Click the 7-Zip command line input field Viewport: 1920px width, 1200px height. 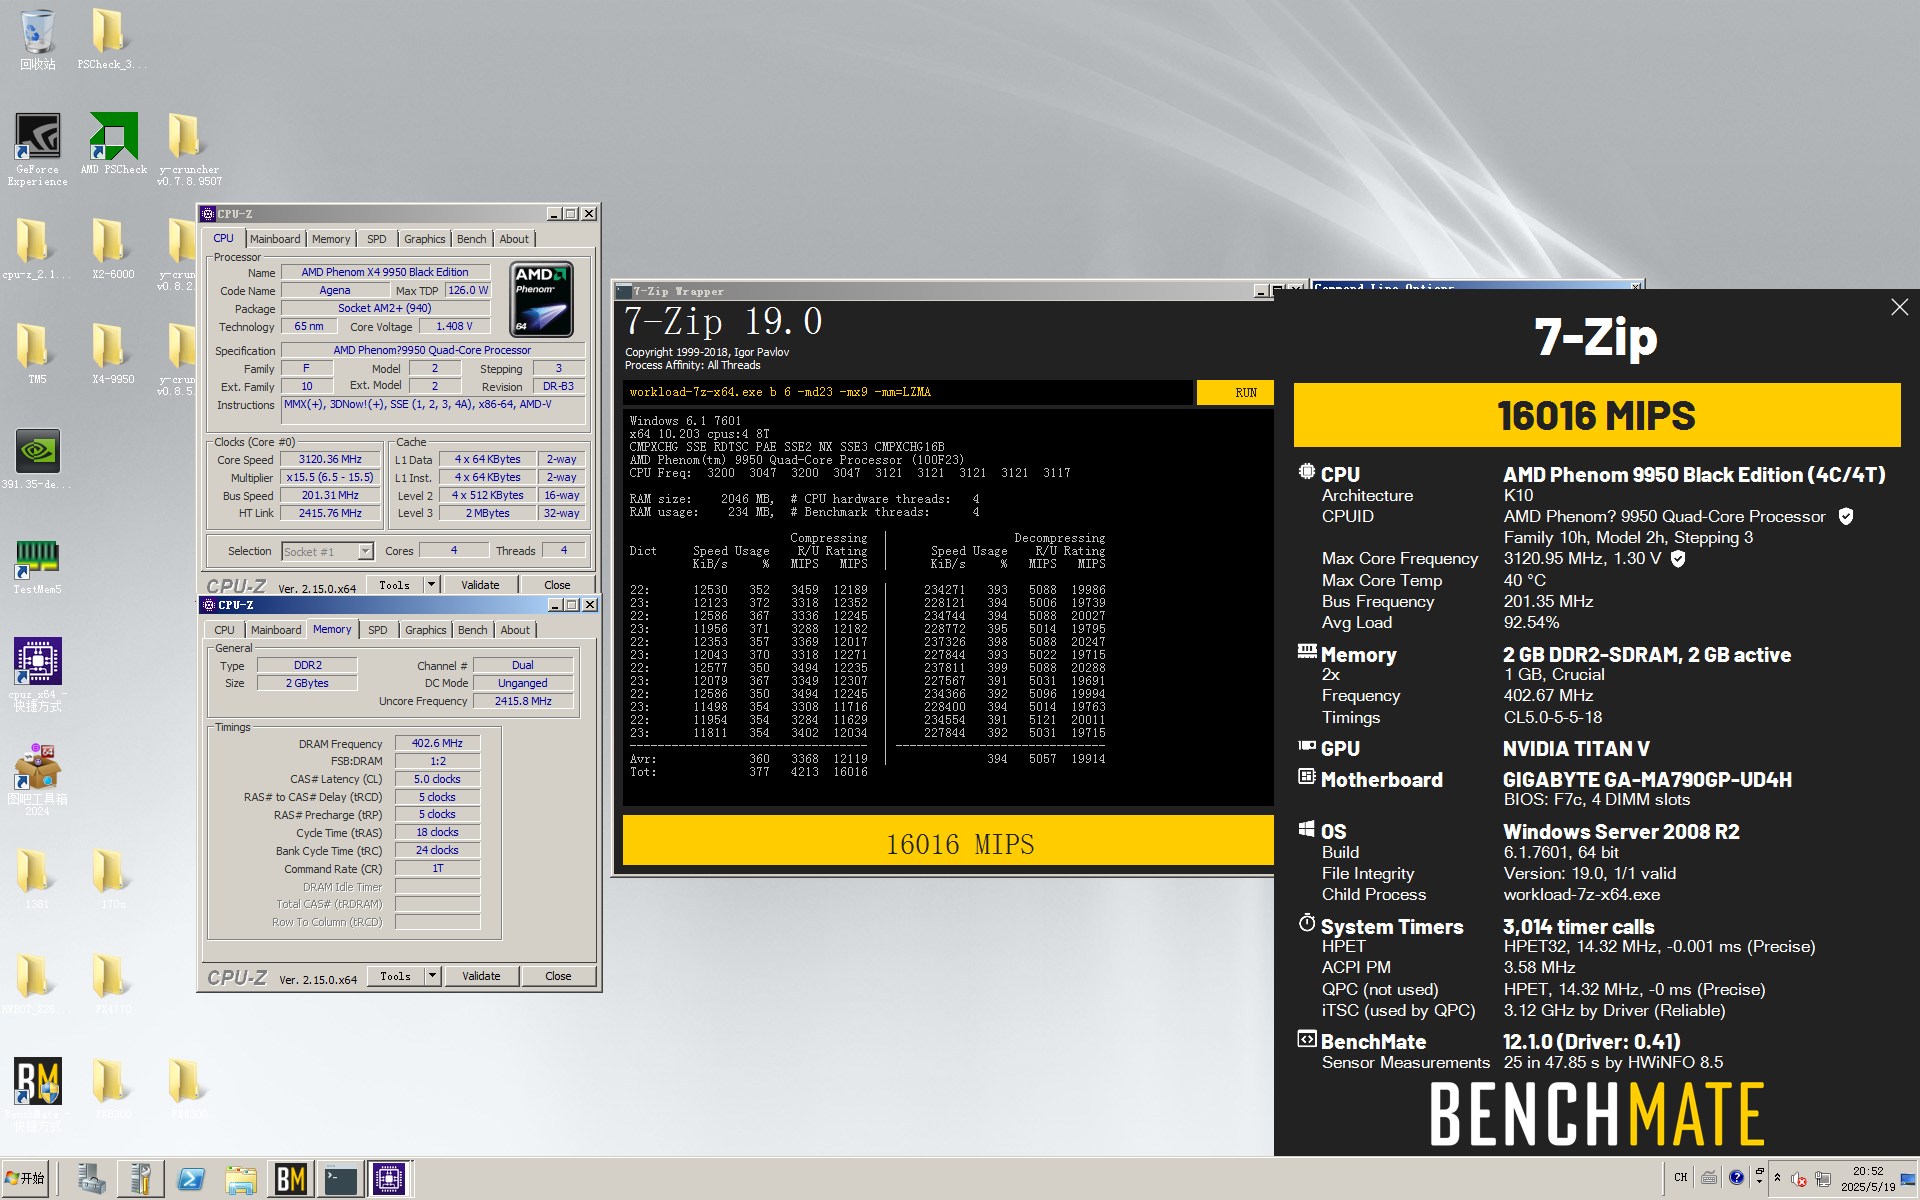[x=908, y=393]
